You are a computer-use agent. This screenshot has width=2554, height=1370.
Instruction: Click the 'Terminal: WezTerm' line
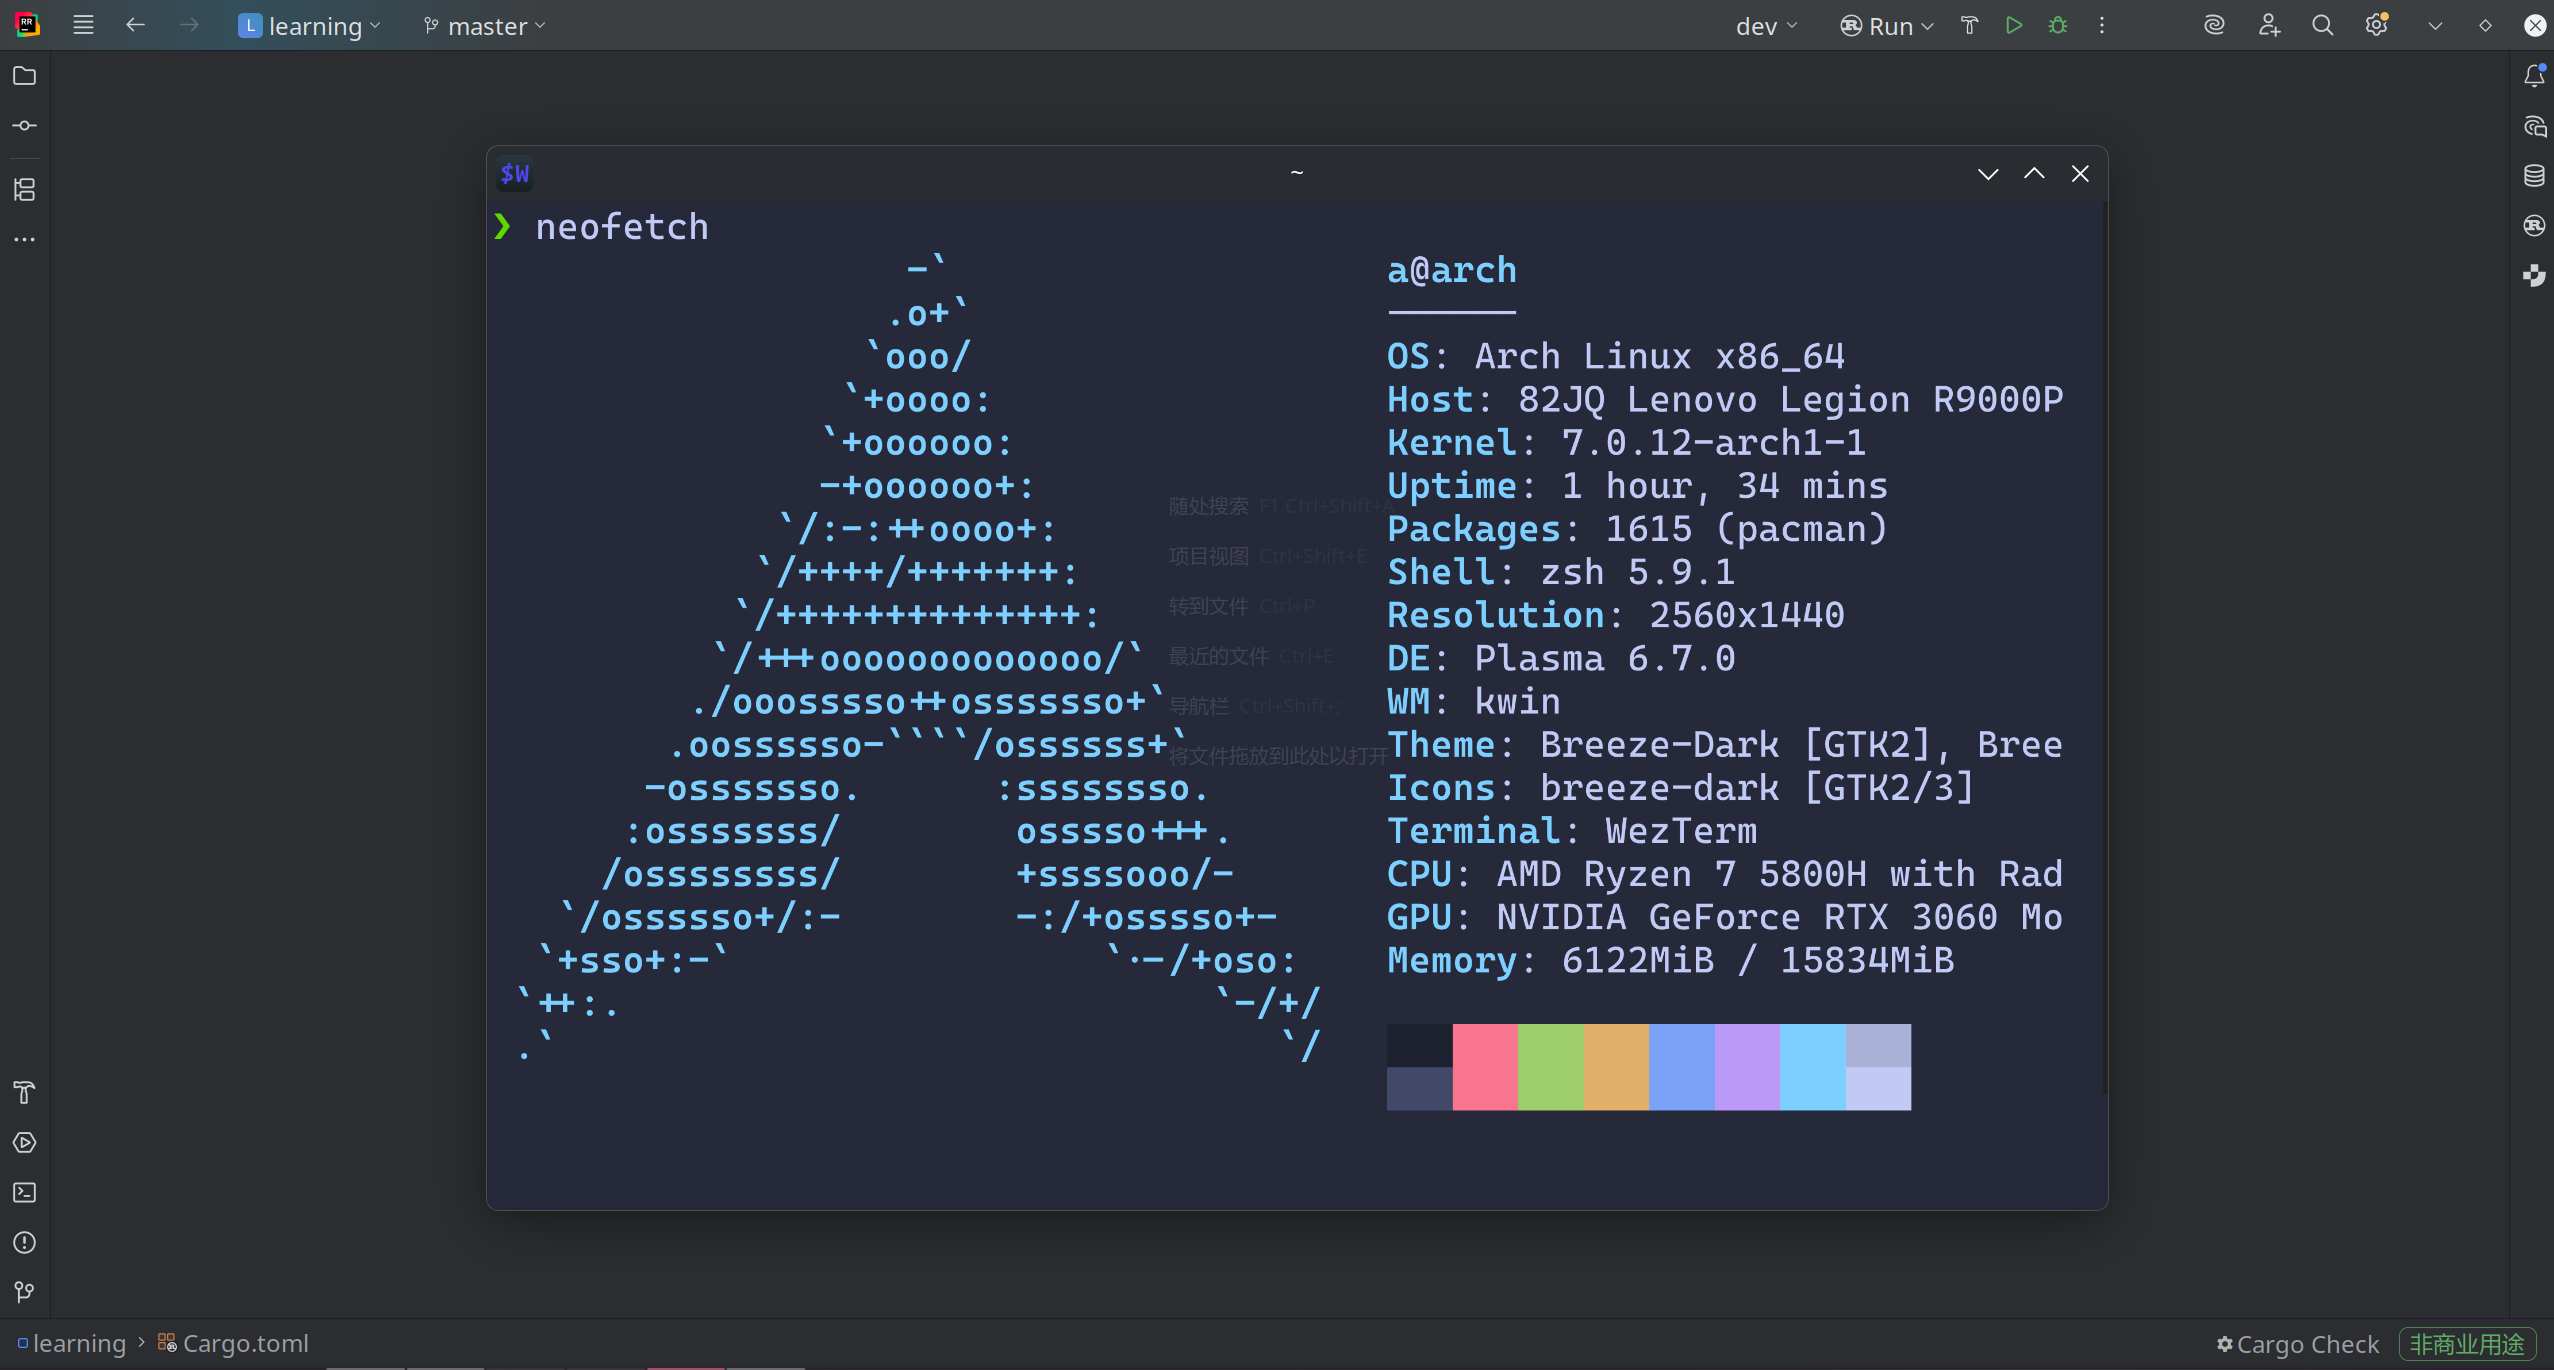(1572, 831)
